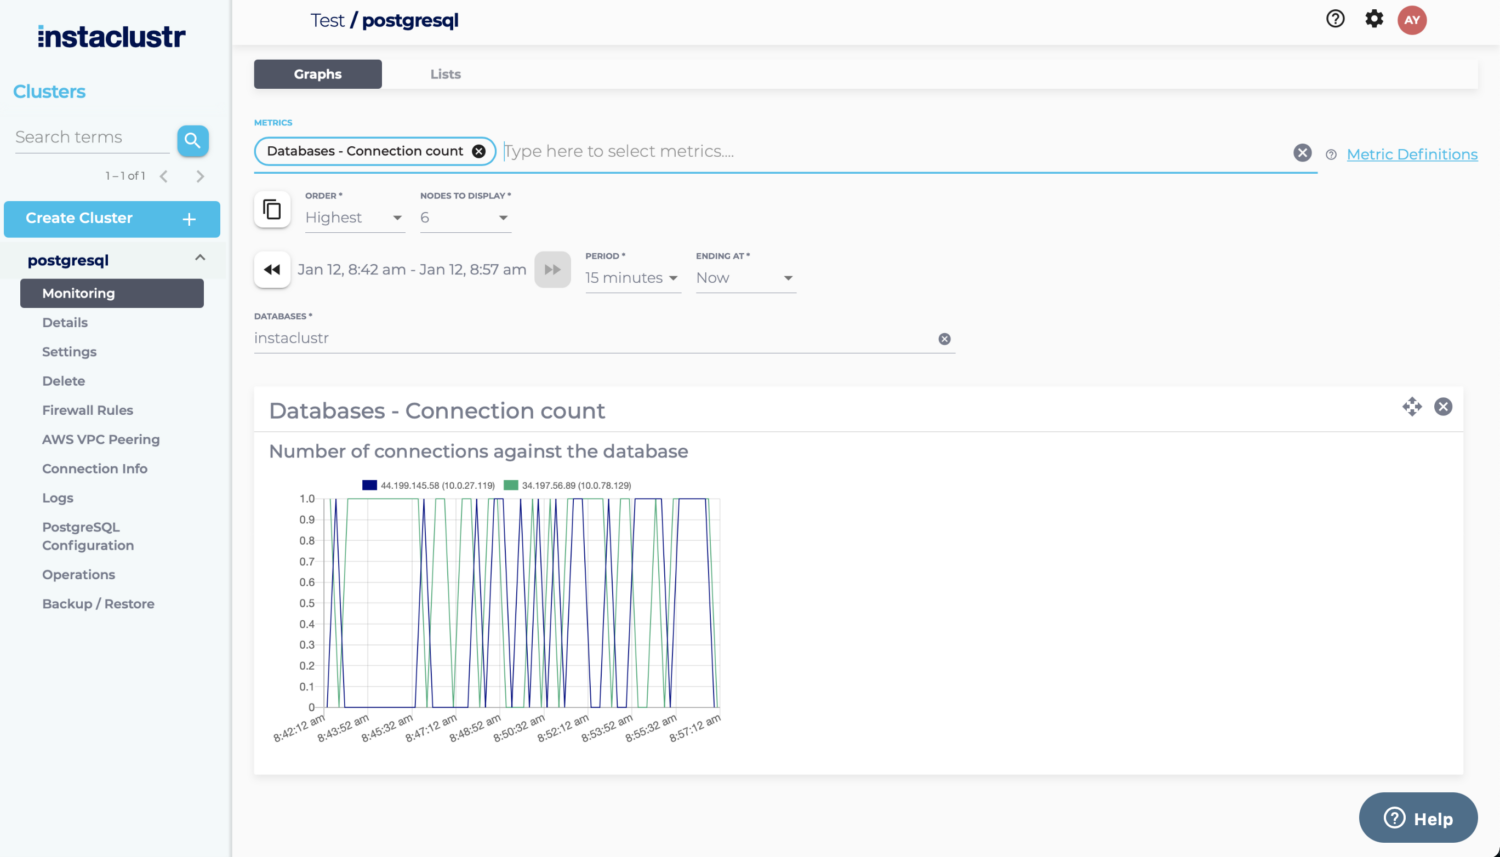
Task: Collapse the postgresql cluster section
Action: tap(198, 259)
